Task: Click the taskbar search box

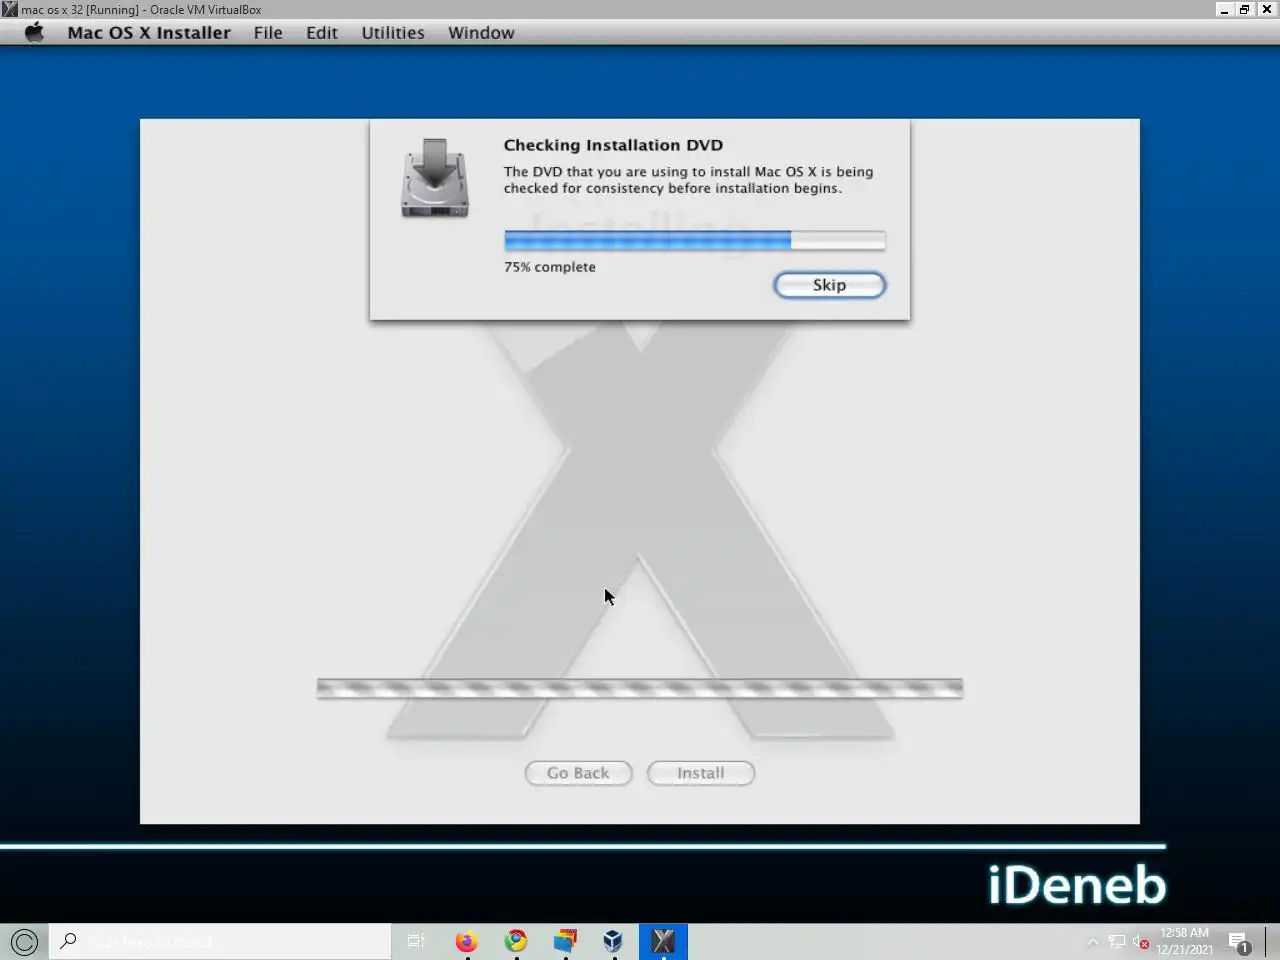Action: (220, 941)
